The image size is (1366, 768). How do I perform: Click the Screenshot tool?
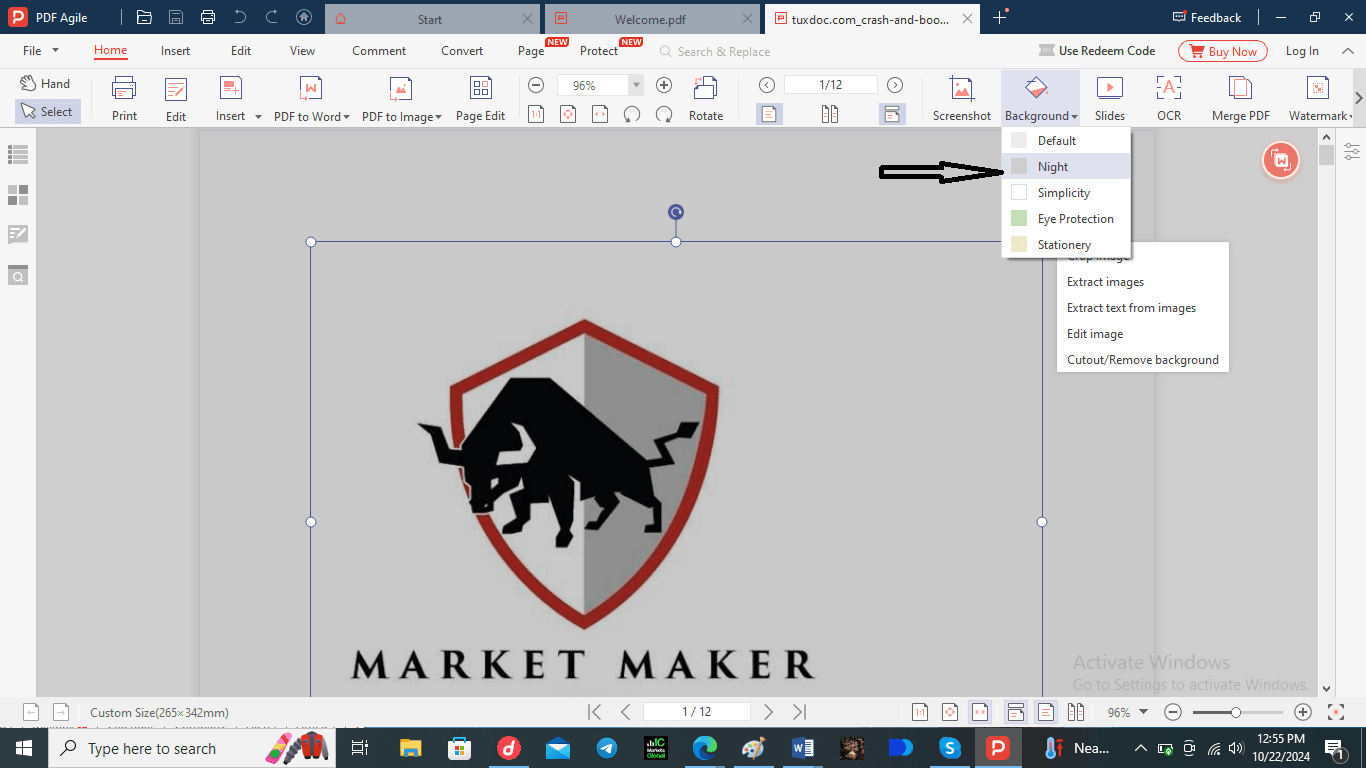(961, 98)
